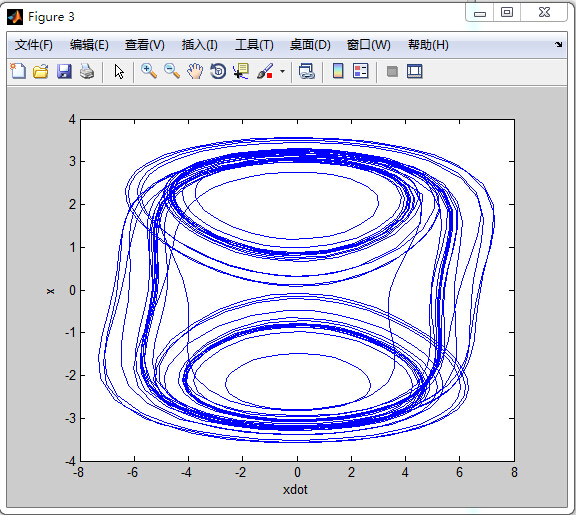
Task: Enable the Pan hand tool
Action: (195, 71)
